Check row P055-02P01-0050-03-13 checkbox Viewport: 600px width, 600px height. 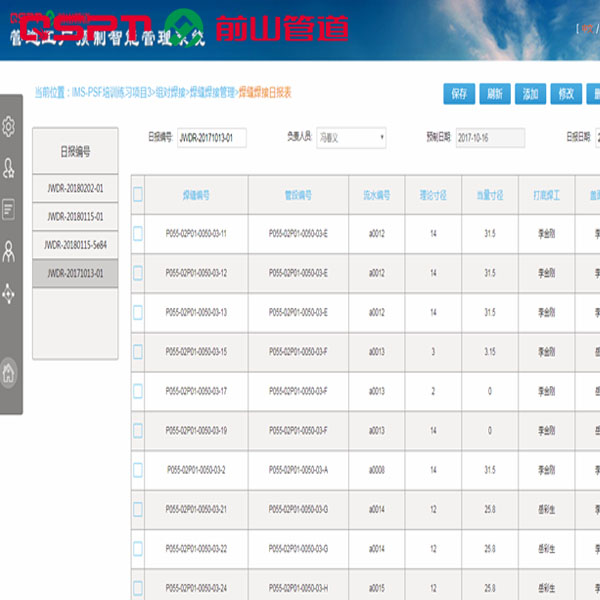138,312
